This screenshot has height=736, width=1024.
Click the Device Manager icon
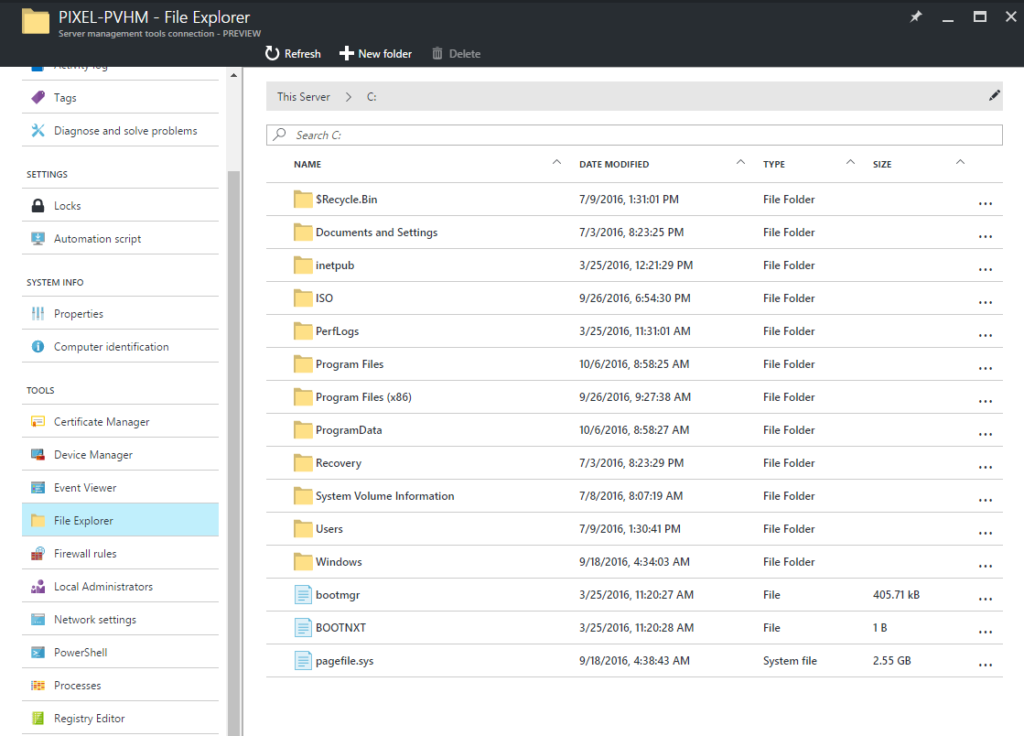pyautogui.click(x=38, y=455)
